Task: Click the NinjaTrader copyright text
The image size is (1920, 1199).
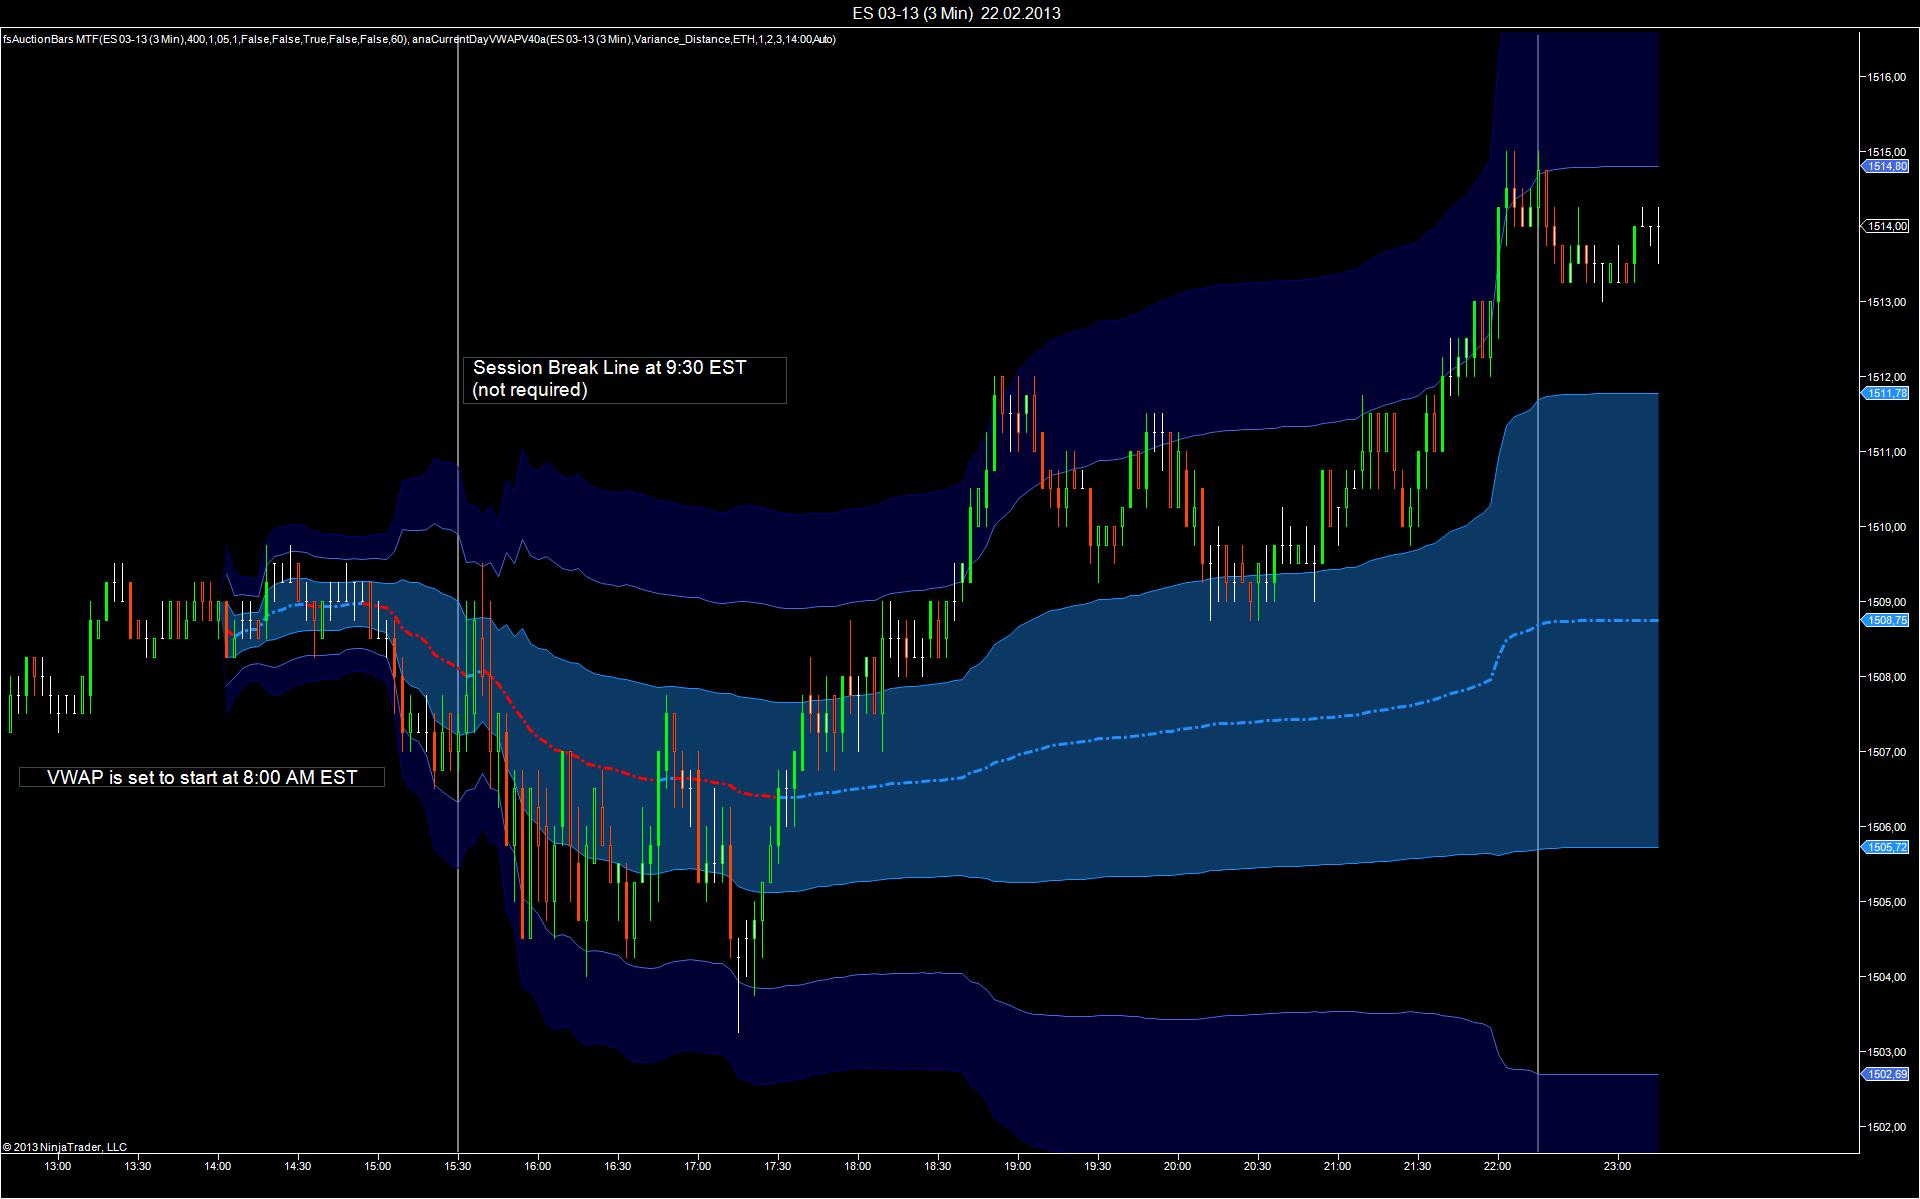Action: [x=65, y=1147]
